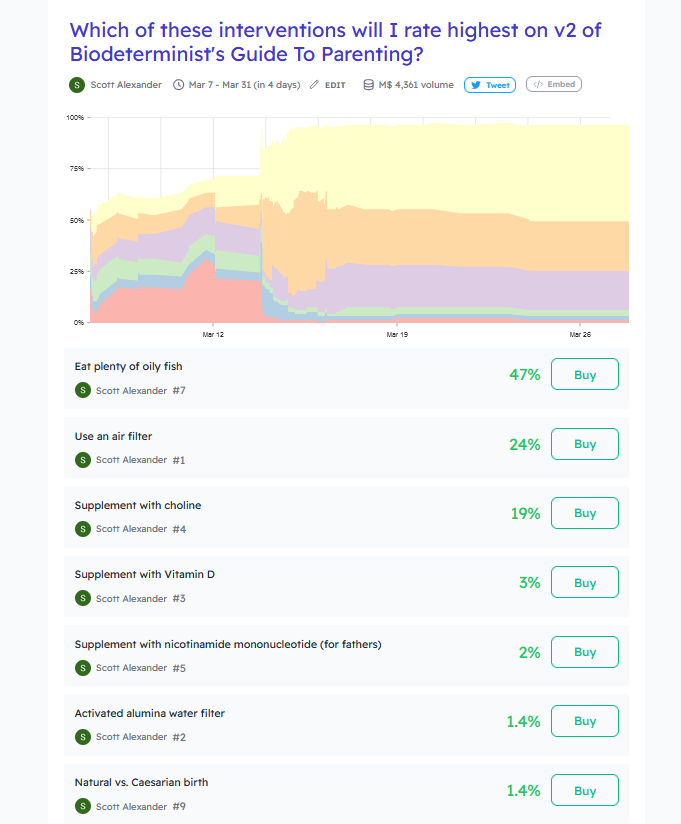Buy the Use an air filter answer
This screenshot has height=824, width=681.
pyautogui.click(x=585, y=444)
